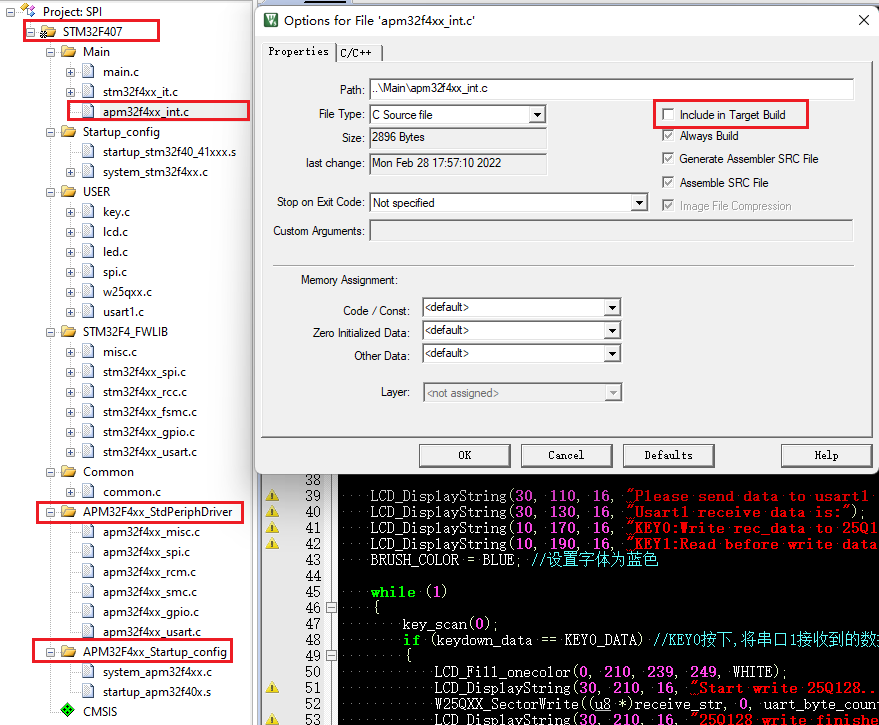Screen dimensions: 879x725
Task: Click the warning icon on line 51
Action: point(271,688)
